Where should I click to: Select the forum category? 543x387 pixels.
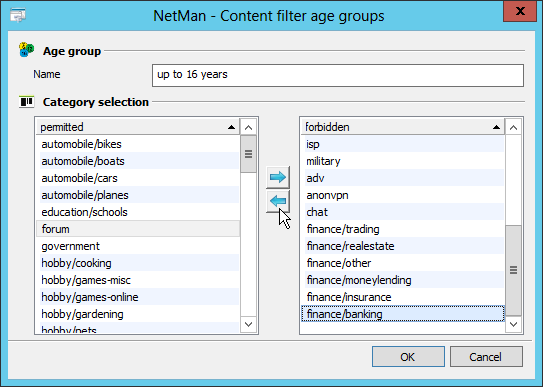pyautogui.click(x=138, y=229)
